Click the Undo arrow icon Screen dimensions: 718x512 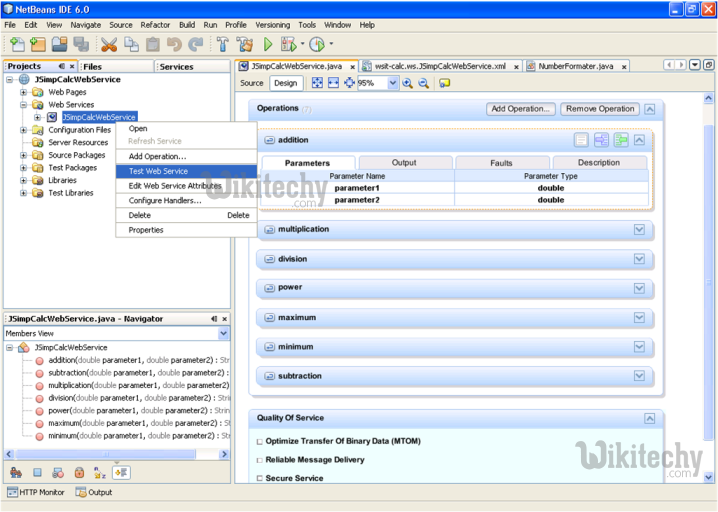click(174, 44)
